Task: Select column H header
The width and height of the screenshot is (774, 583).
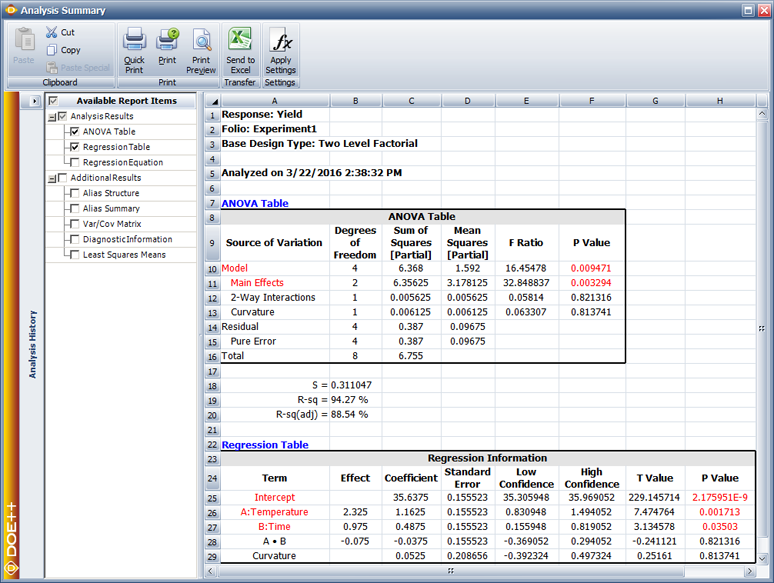Action: tap(720, 101)
